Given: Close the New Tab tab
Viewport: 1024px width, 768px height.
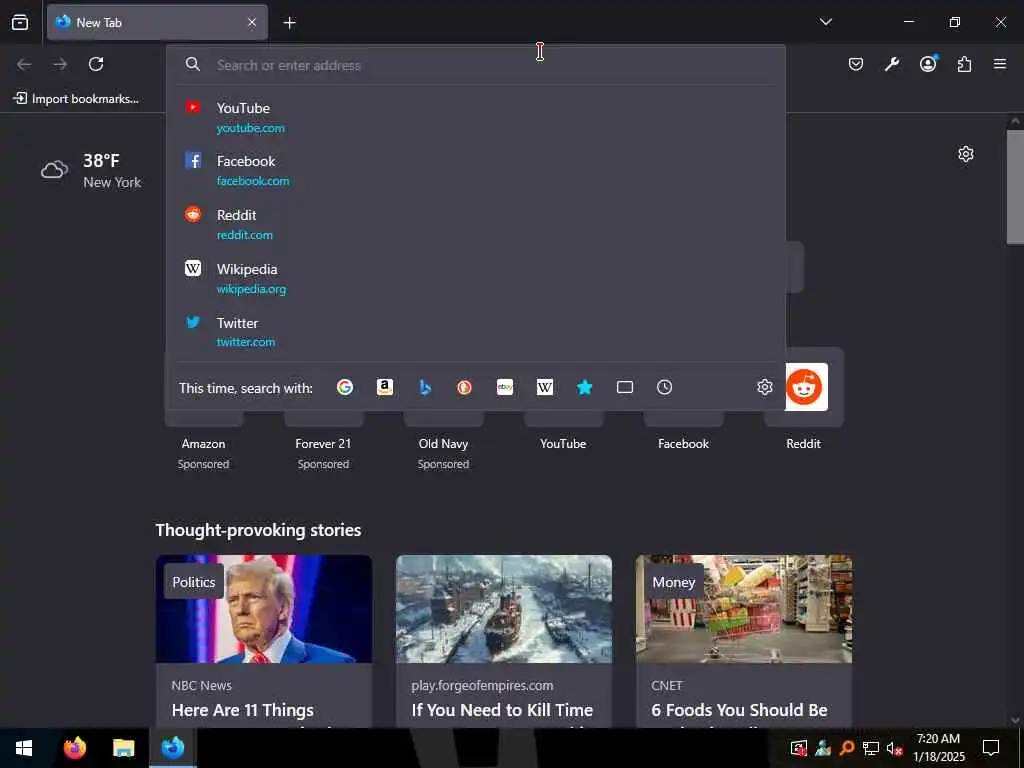Looking at the screenshot, I should (252, 22).
